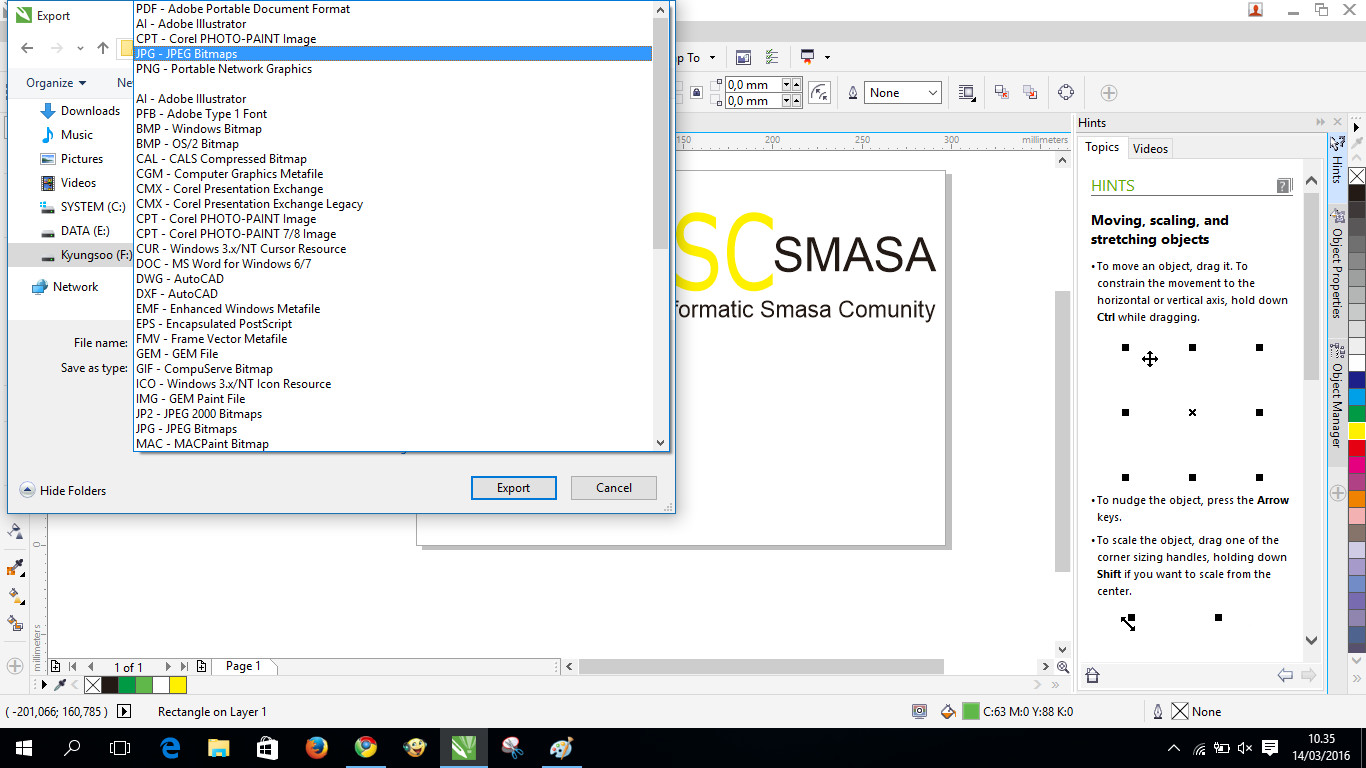Viewport: 1366px width, 768px height.
Task: Add a page before the current page
Action: 55,666
